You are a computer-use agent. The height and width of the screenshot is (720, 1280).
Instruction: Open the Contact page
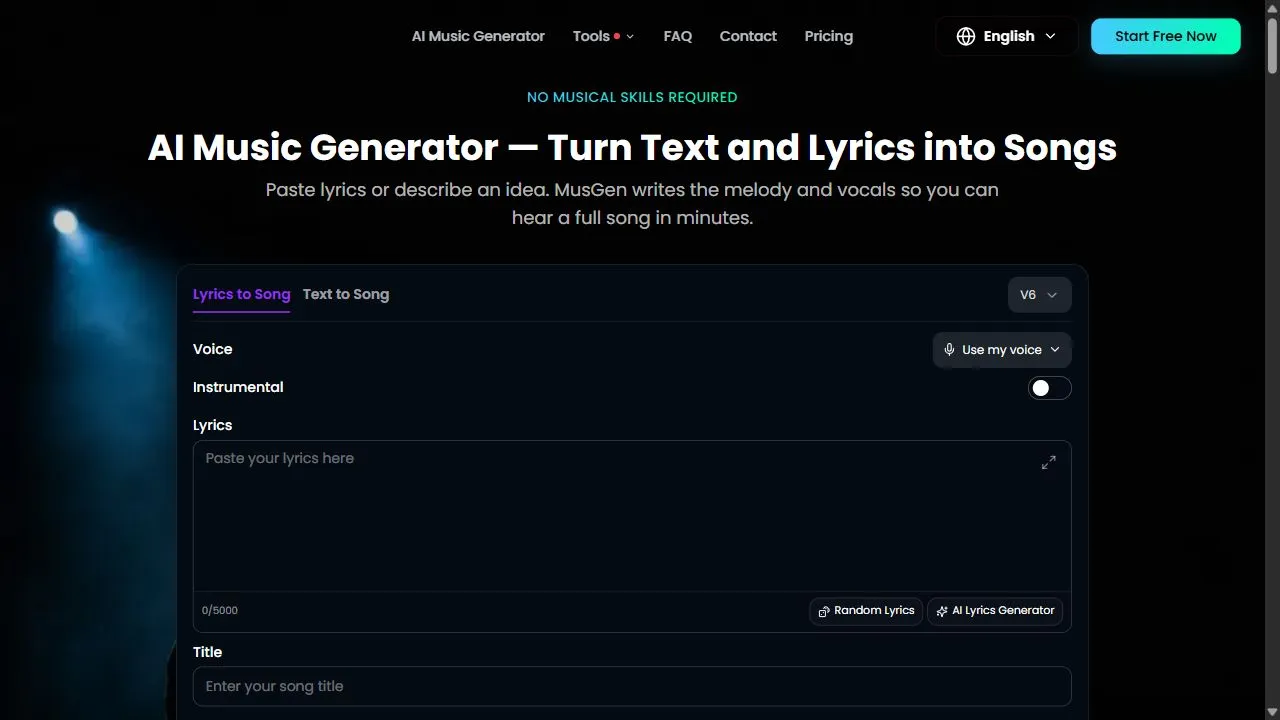(748, 36)
